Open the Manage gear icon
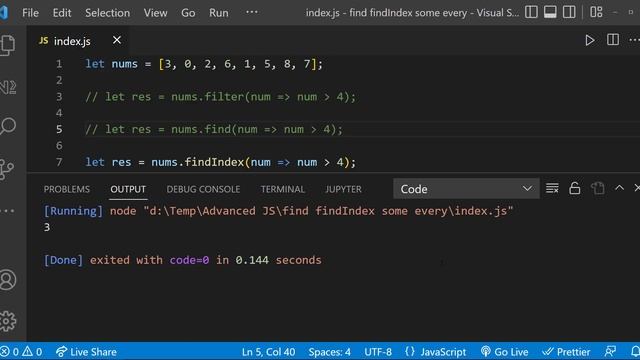 7,321
